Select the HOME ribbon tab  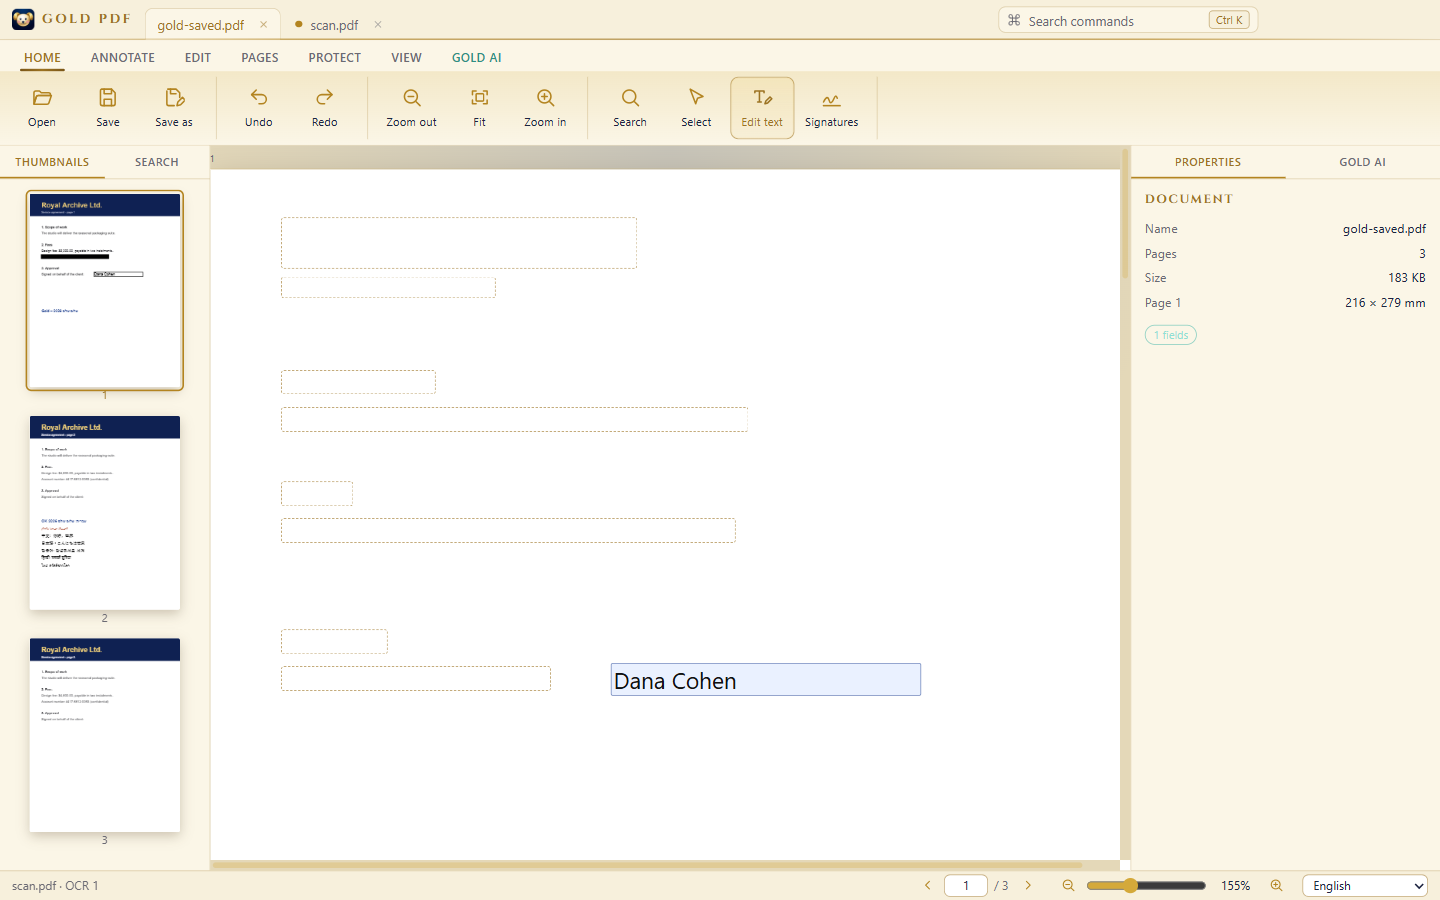(42, 57)
